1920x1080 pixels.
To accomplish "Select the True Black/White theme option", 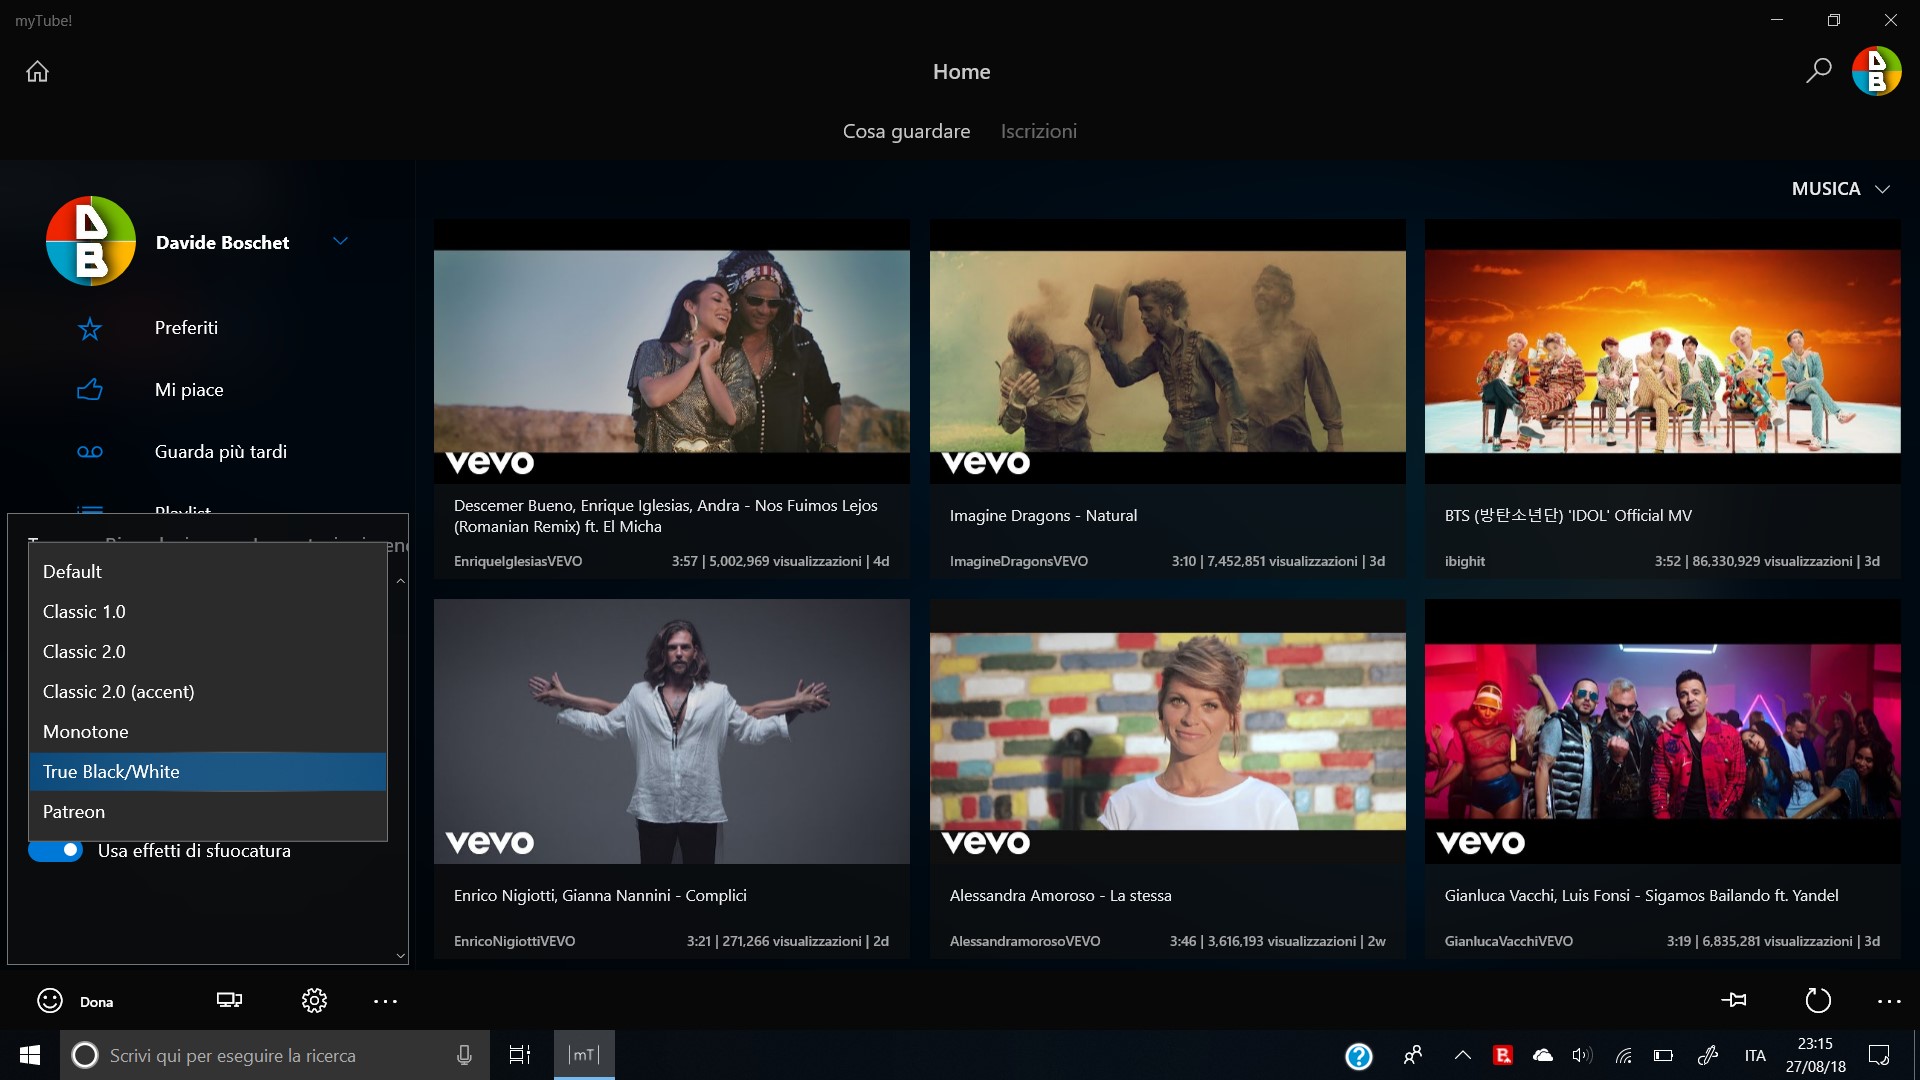I will point(208,772).
